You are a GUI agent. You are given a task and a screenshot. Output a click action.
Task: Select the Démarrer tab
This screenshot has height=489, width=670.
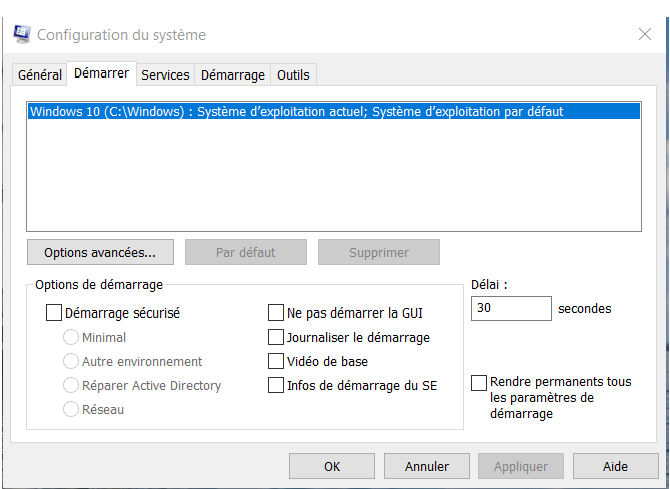coord(101,74)
